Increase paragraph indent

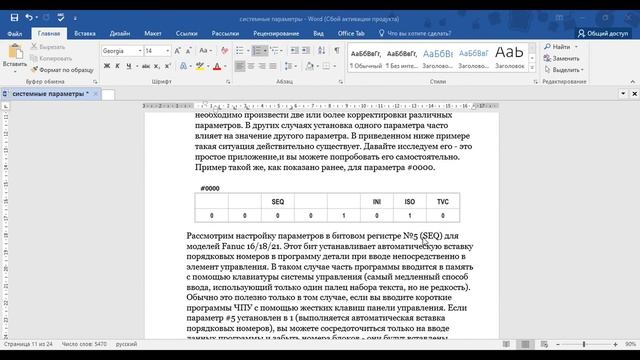click(x=306, y=51)
